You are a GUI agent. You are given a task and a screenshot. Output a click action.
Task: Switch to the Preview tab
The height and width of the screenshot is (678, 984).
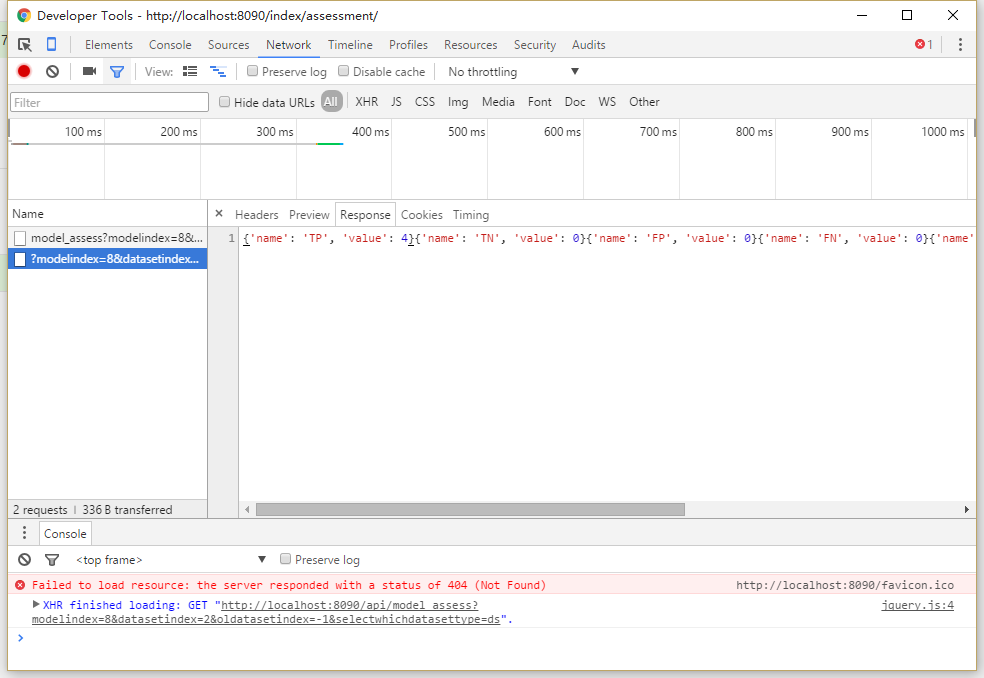point(309,215)
